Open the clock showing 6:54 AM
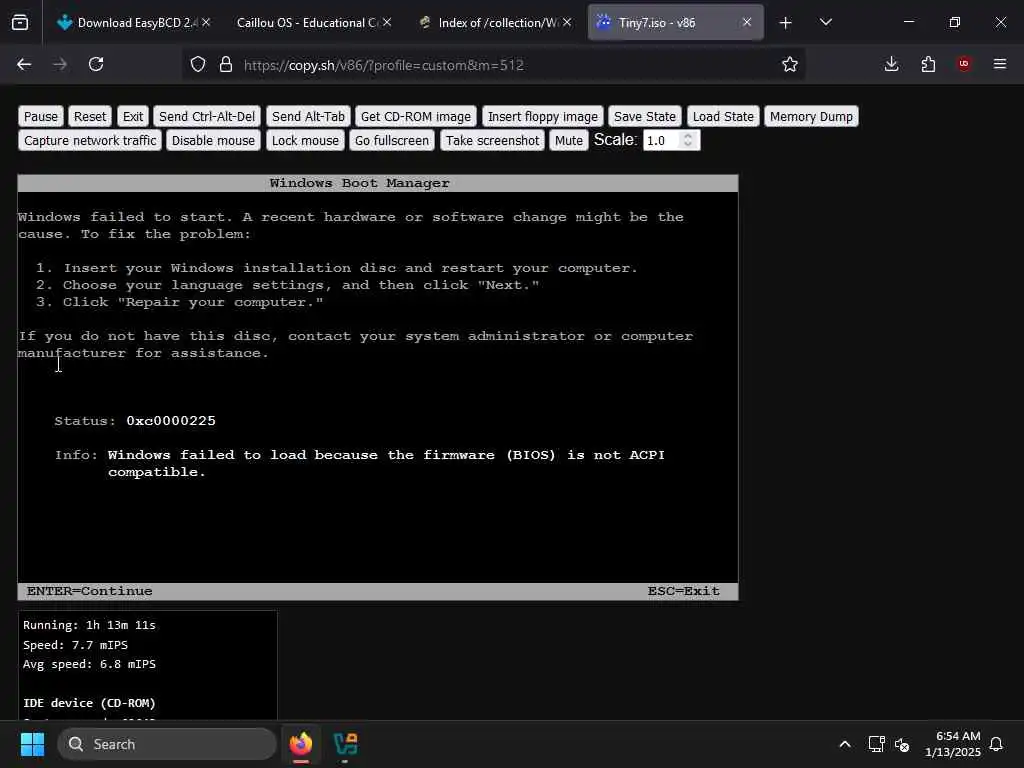The image size is (1024, 768). click(952, 744)
